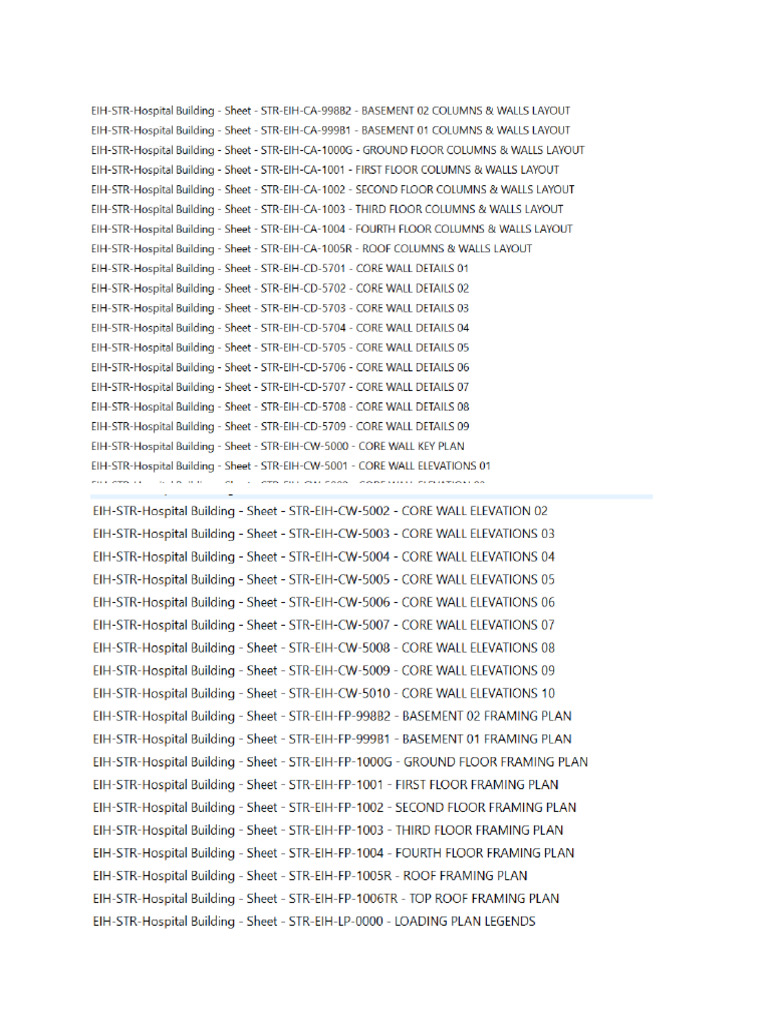This screenshot has width=768, height=1024.
Task: Choose the FIRST FLOOR COLUMNS & WALLS LAYOUT sheet
Action: click(x=325, y=170)
